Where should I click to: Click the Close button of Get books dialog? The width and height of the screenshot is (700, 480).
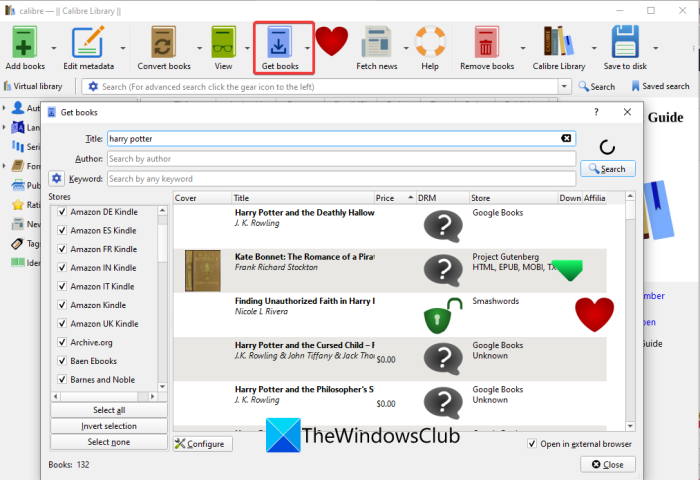tap(608, 464)
